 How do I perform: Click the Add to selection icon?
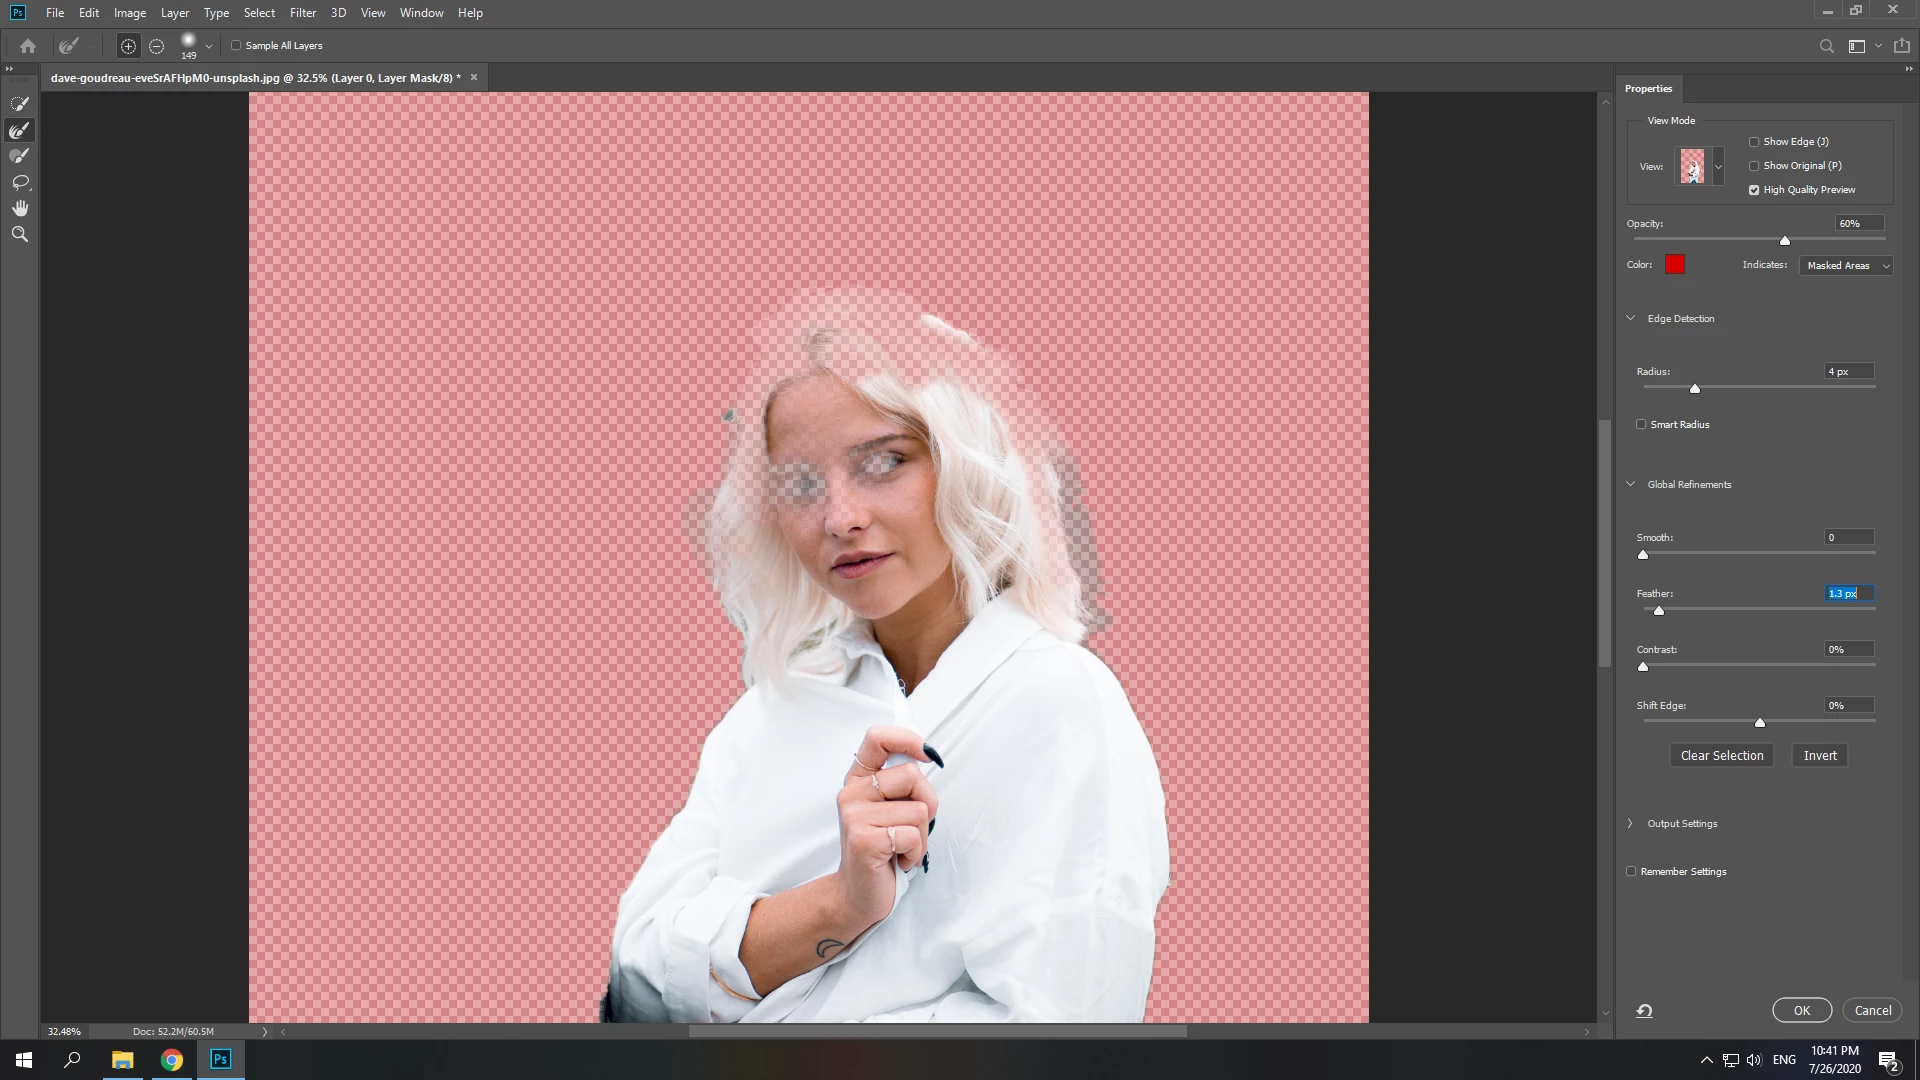pyautogui.click(x=128, y=46)
